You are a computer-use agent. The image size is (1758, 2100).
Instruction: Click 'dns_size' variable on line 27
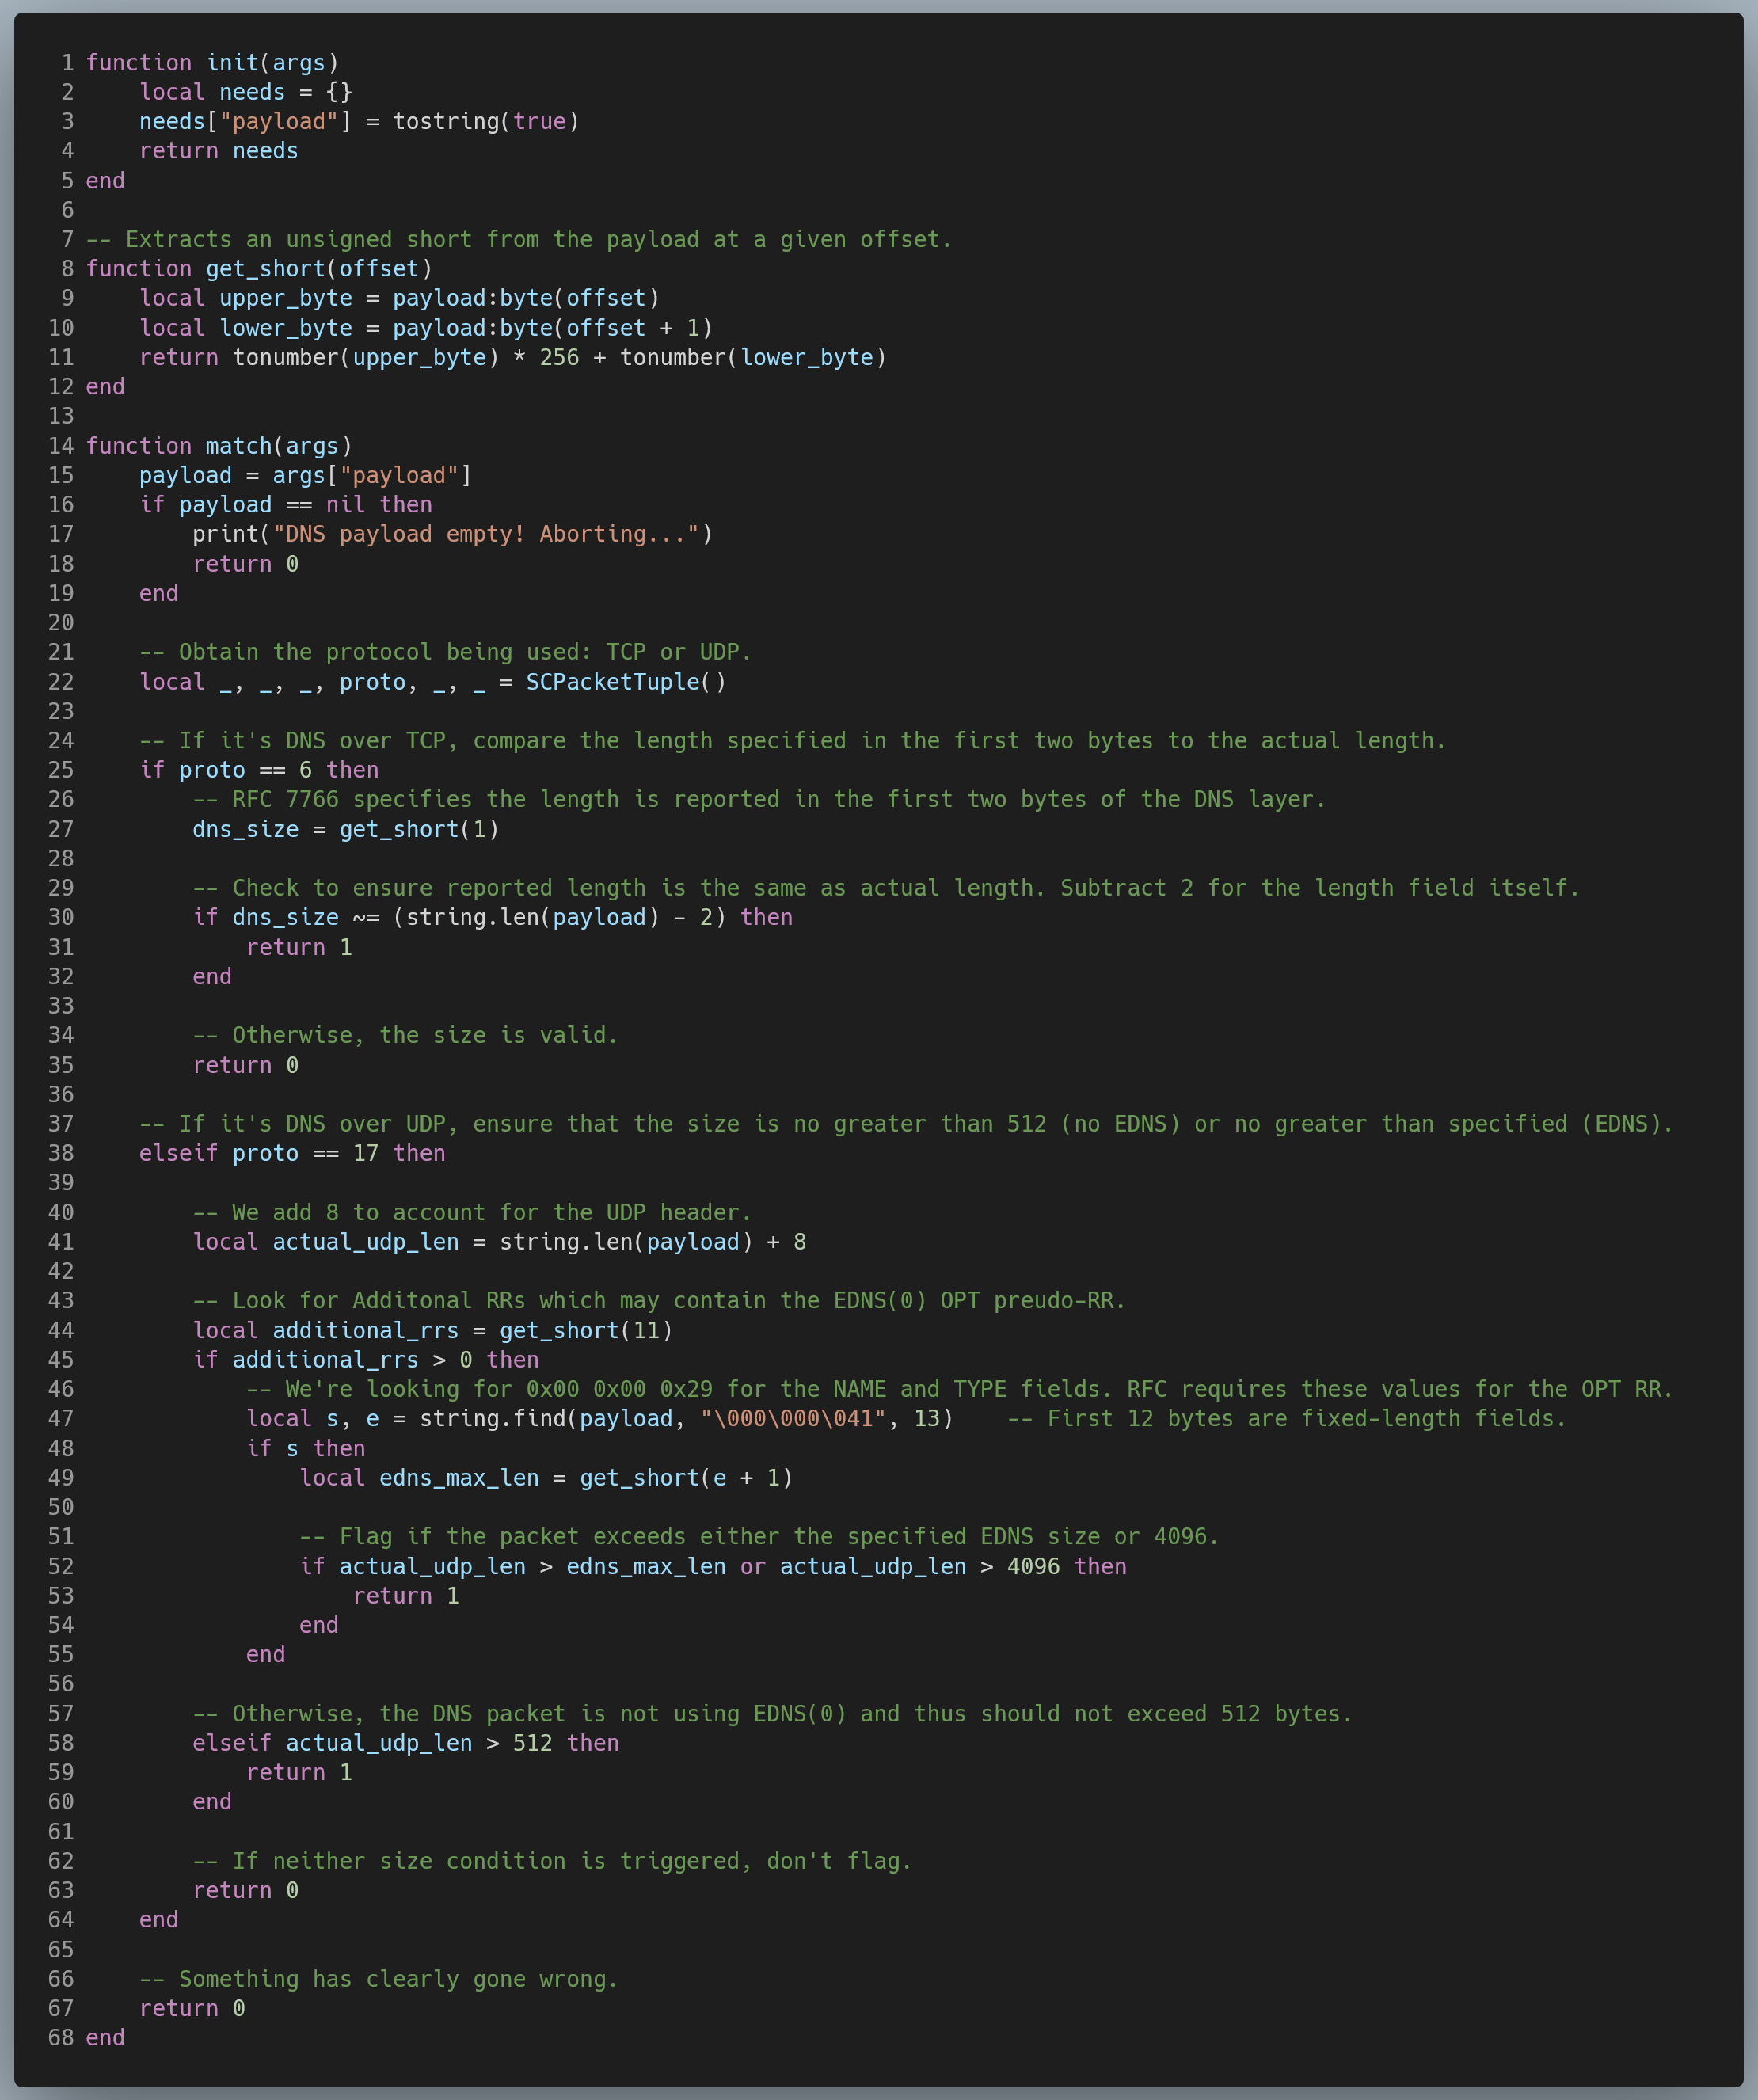click(245, 829)
